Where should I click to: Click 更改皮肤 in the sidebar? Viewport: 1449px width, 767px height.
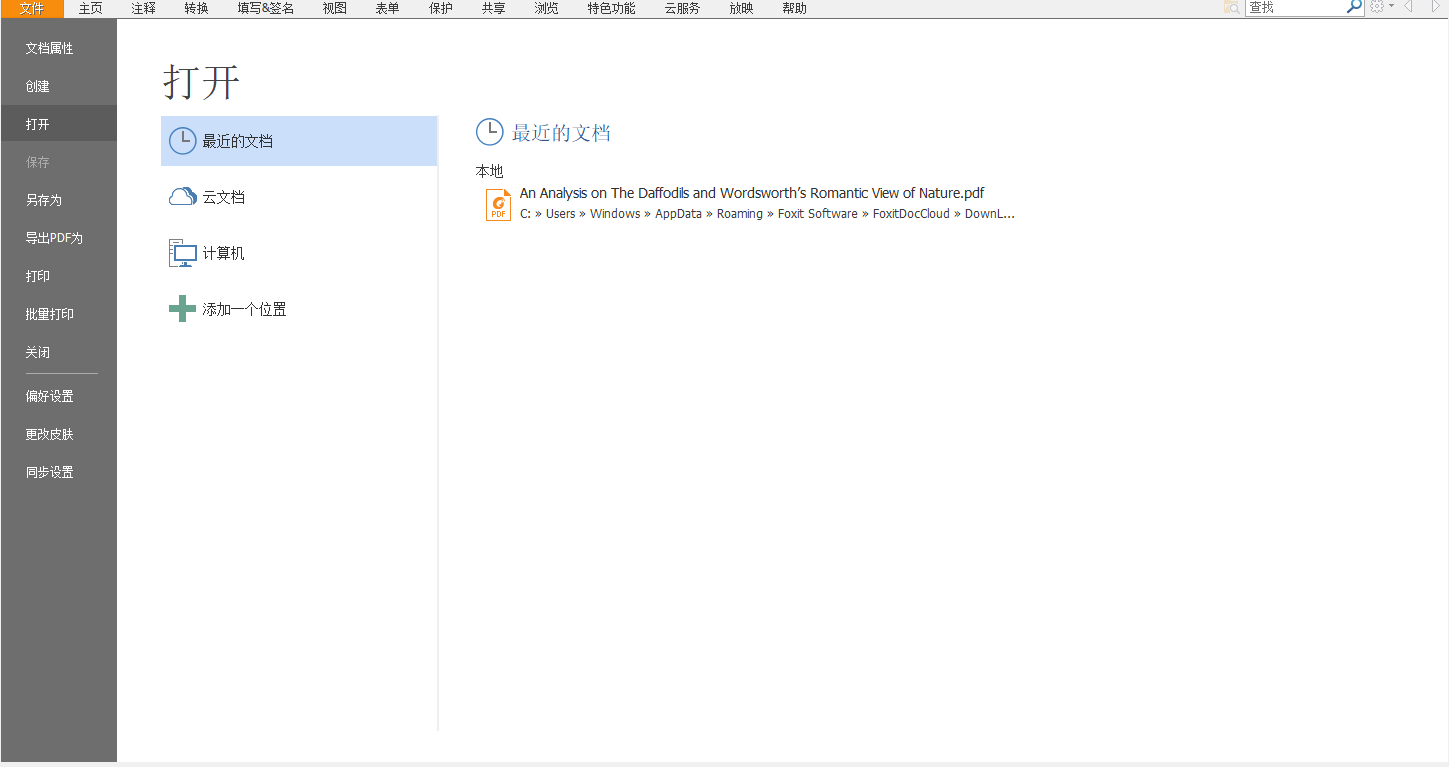click(49, 434)
